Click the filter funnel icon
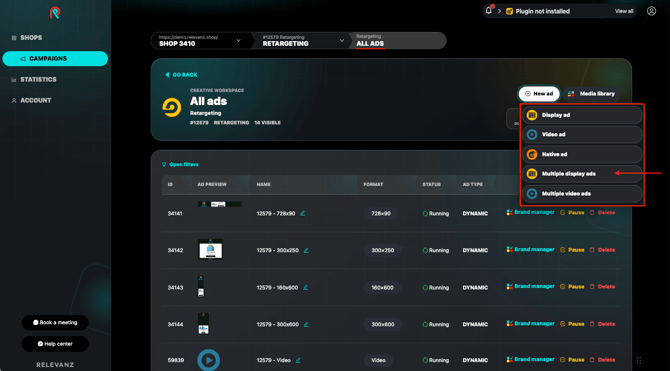 click(x=164, y=165)
